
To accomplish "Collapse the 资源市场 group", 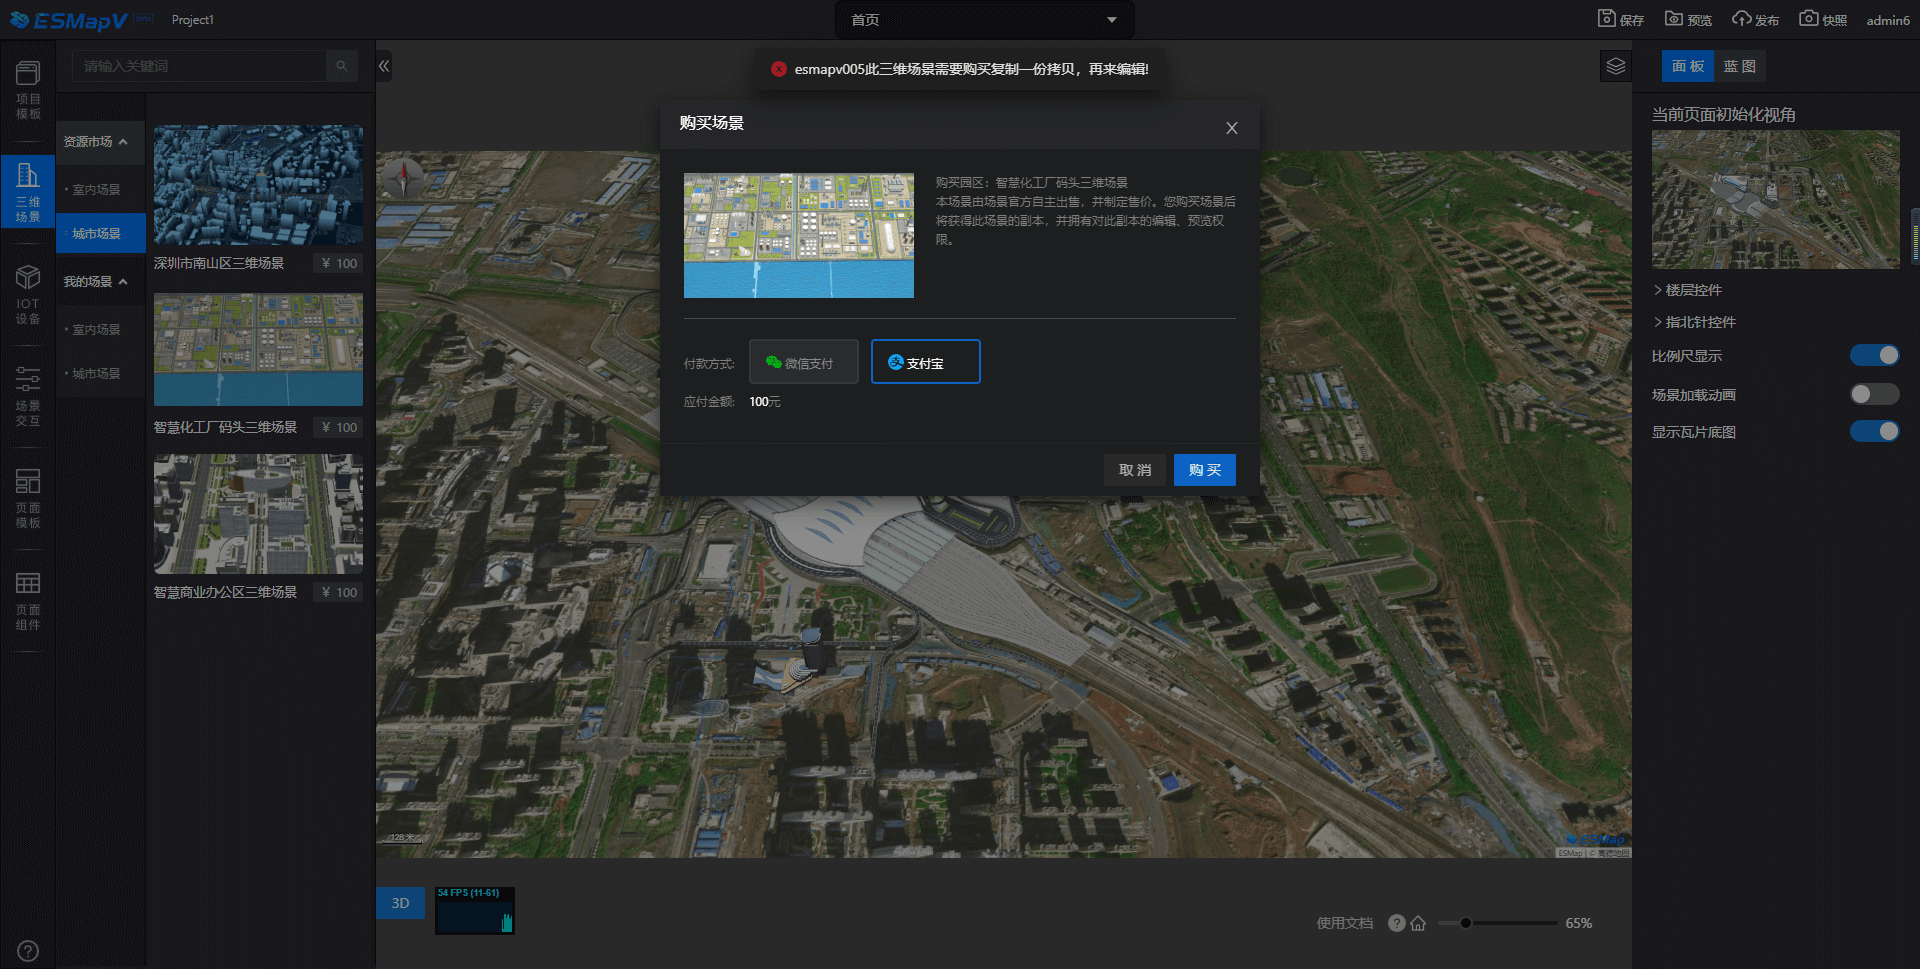I will coord(96,142).
